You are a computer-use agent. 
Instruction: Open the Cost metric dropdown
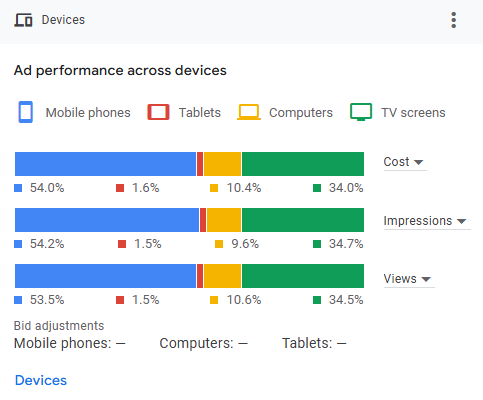(405, 162)
